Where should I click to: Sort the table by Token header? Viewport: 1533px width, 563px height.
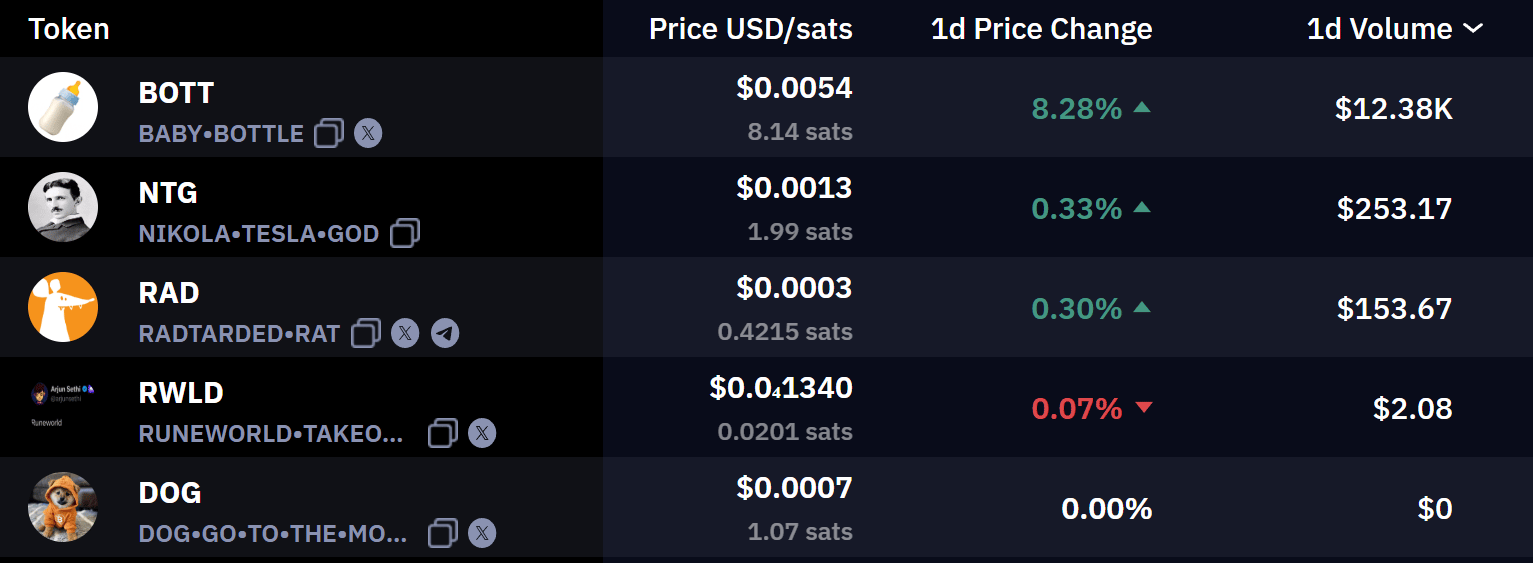point(69,29)
